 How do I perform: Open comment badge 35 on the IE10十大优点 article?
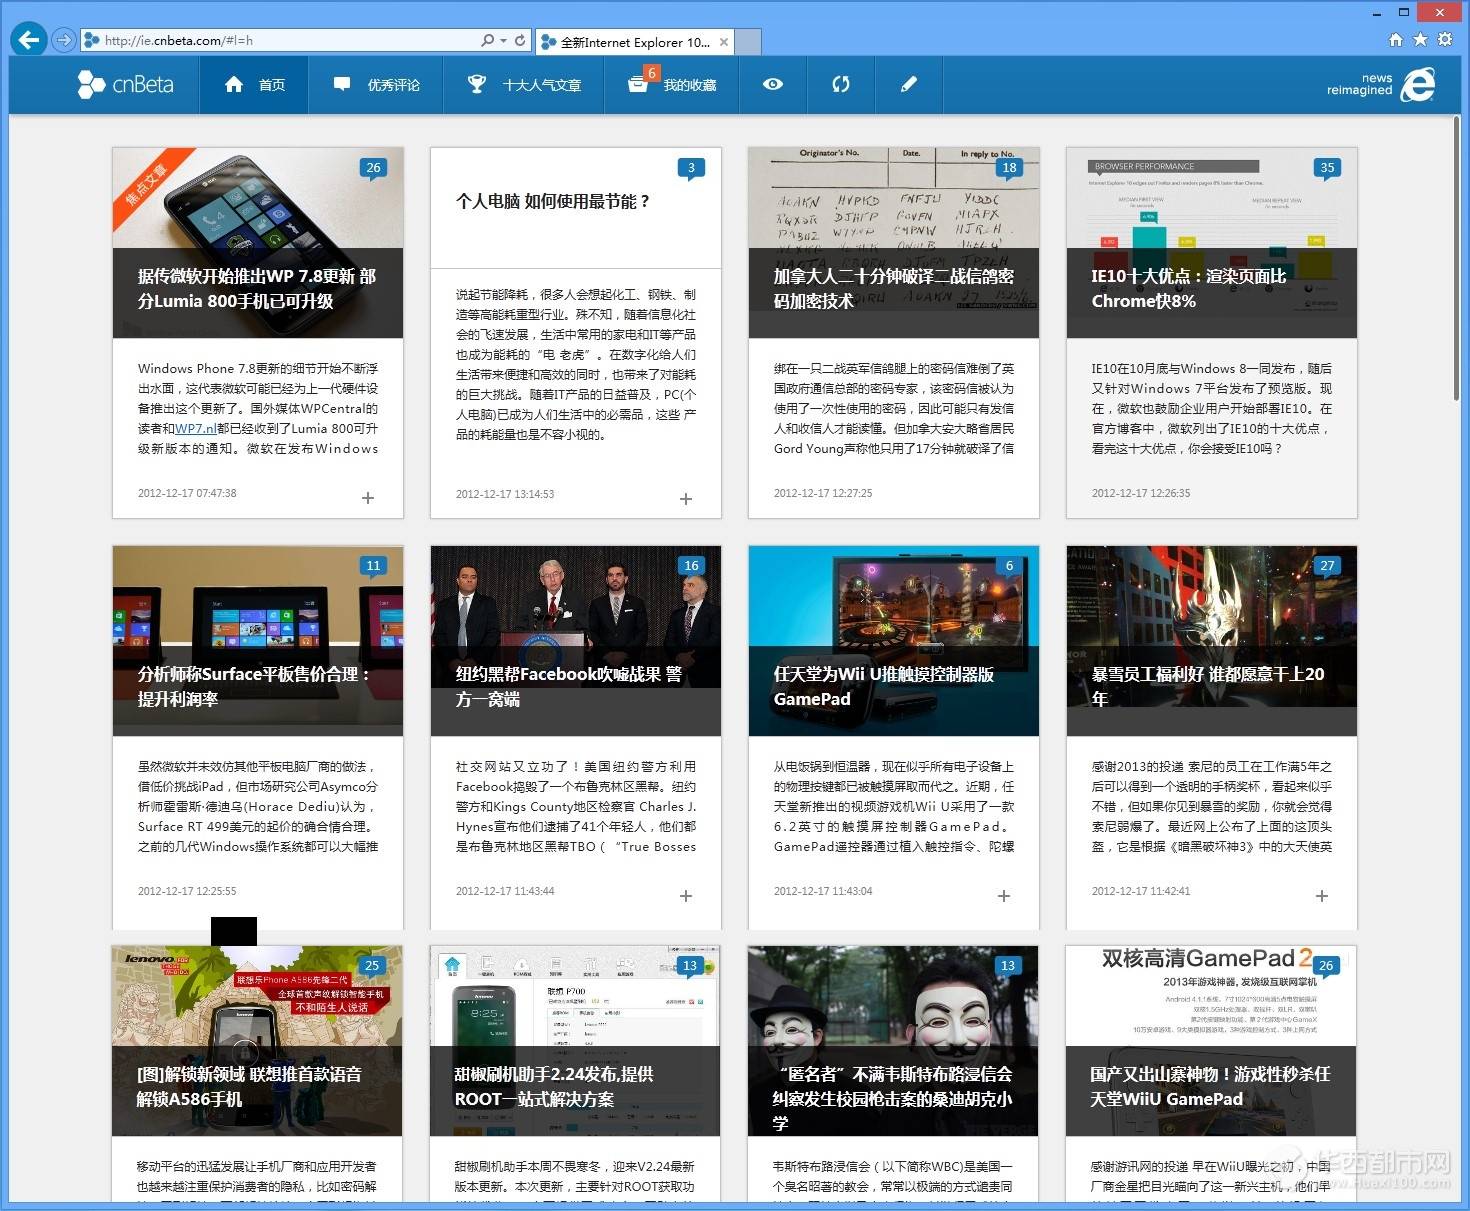click(1327, 169)
